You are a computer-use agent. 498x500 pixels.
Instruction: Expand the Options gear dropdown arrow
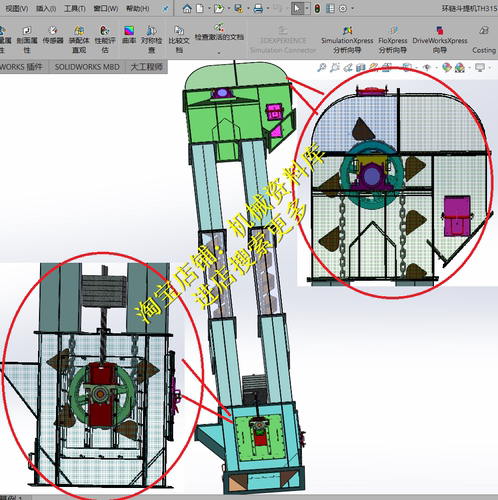point(352,8)
